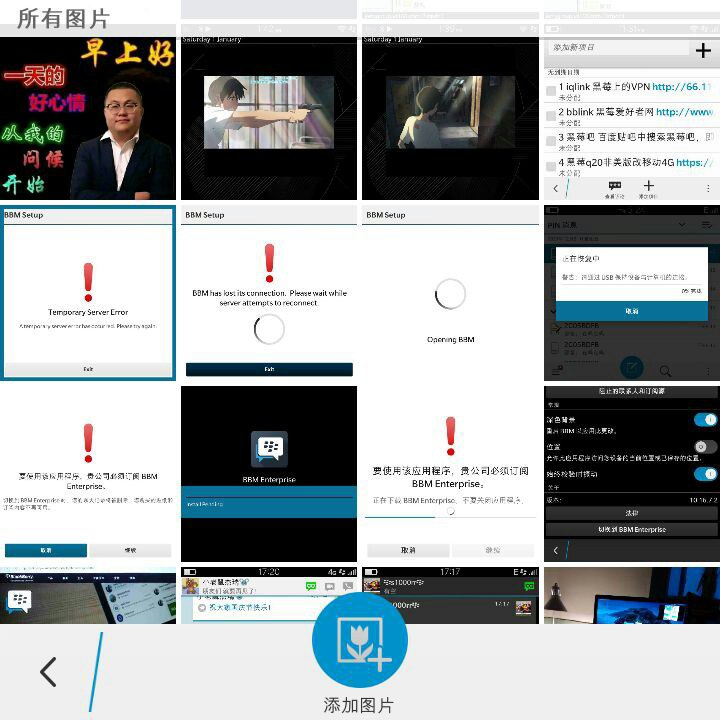Select the dark PIN message dialog thumbnail
This screenshot has height=720, width=720.
coord(632,293)
